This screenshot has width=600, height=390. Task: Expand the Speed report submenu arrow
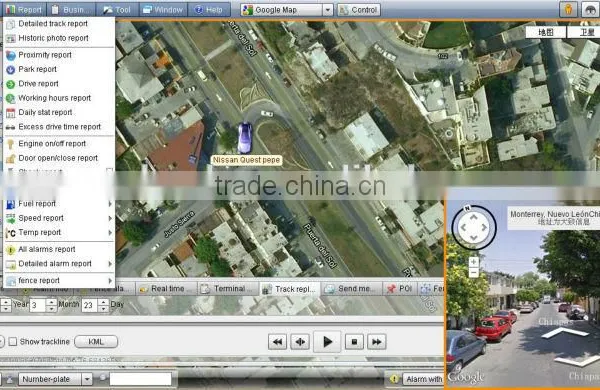[110, 218]
